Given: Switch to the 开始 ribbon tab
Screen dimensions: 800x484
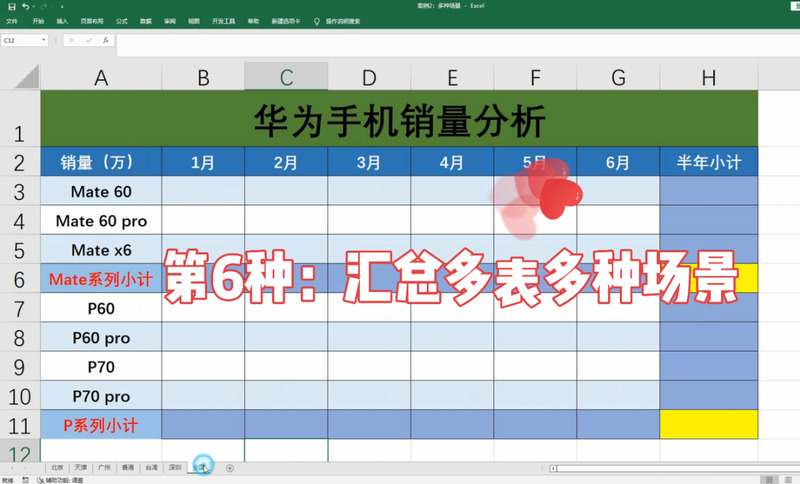Looking at the screenshot, I should coord(38,21).
